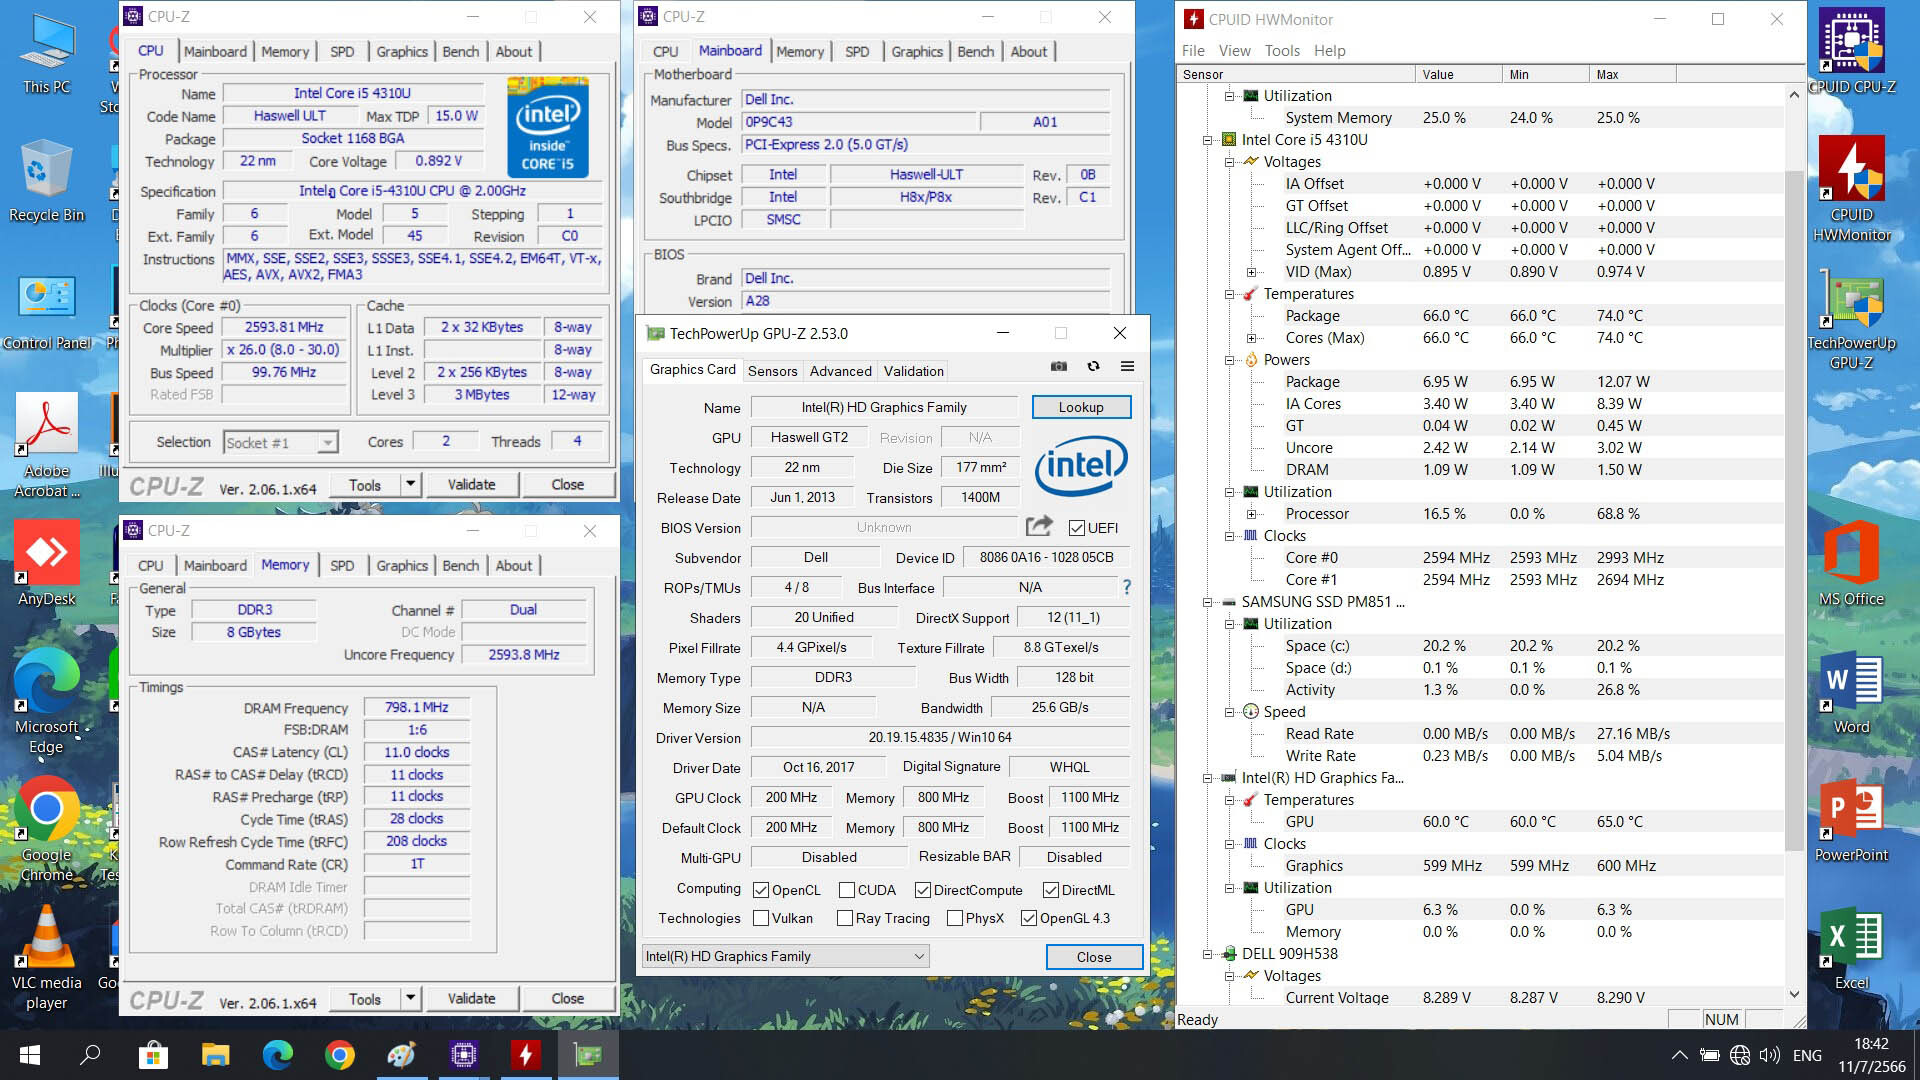This screenshot has width=1920, height=1080.
Task: Open Word desktop icon
Action: point(1852,692)
